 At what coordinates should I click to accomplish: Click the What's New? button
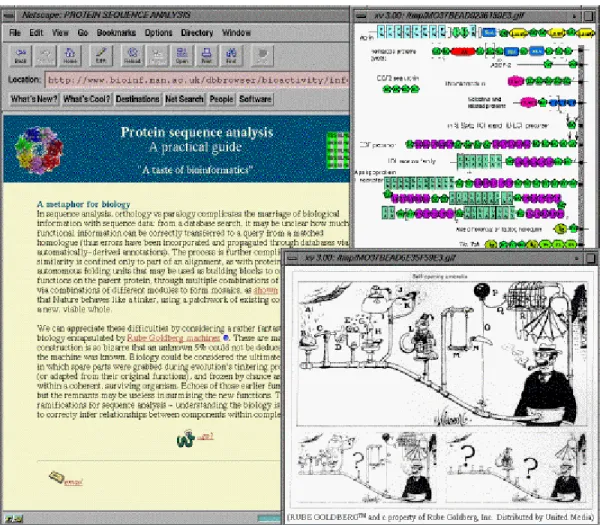click(x=34, y=99)
